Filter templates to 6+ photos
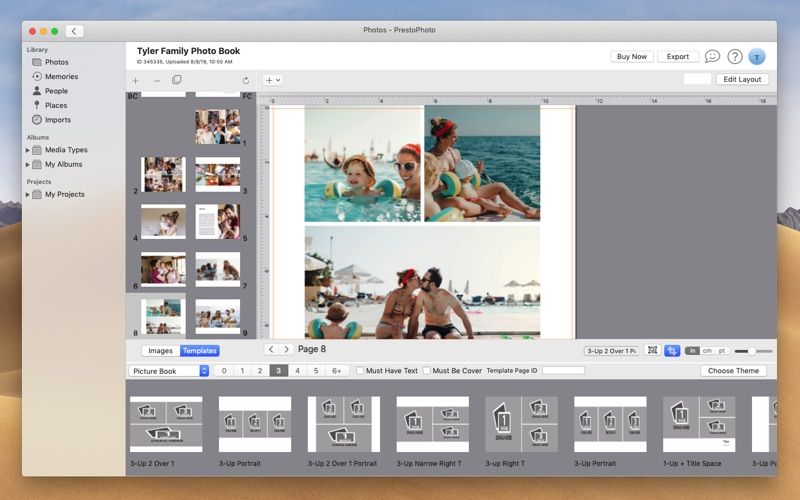 [x=337, y=371]
